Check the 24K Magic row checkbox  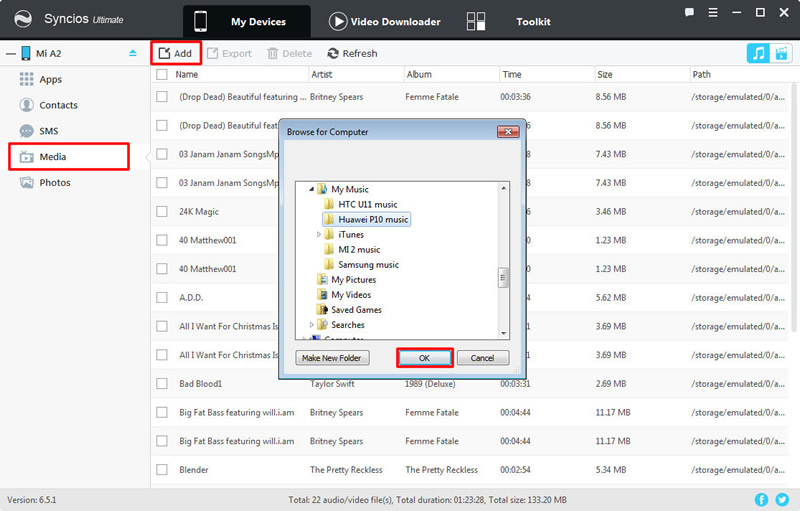click(x=162, y=211)
